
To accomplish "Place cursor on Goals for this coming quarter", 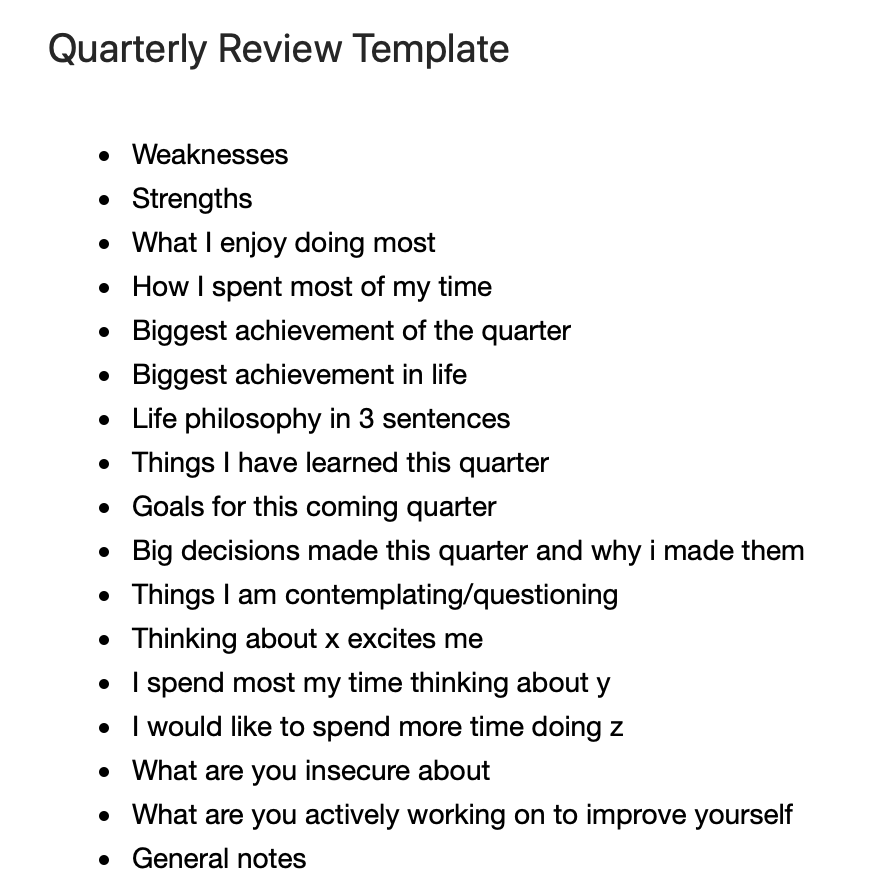I will 314,507.
